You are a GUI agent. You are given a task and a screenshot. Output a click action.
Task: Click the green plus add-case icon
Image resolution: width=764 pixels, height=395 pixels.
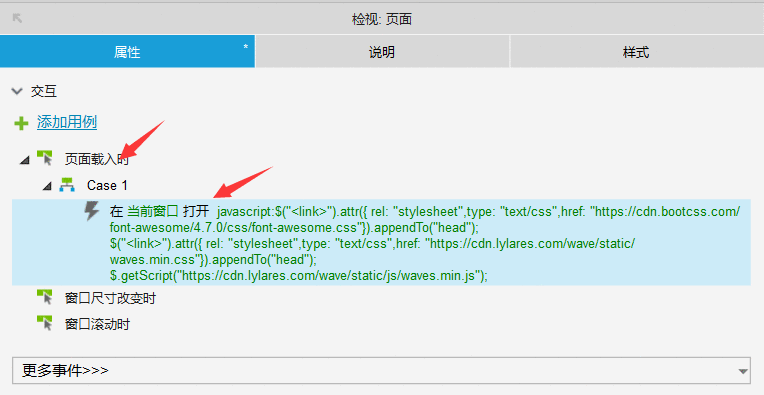[x=21, y=123]
